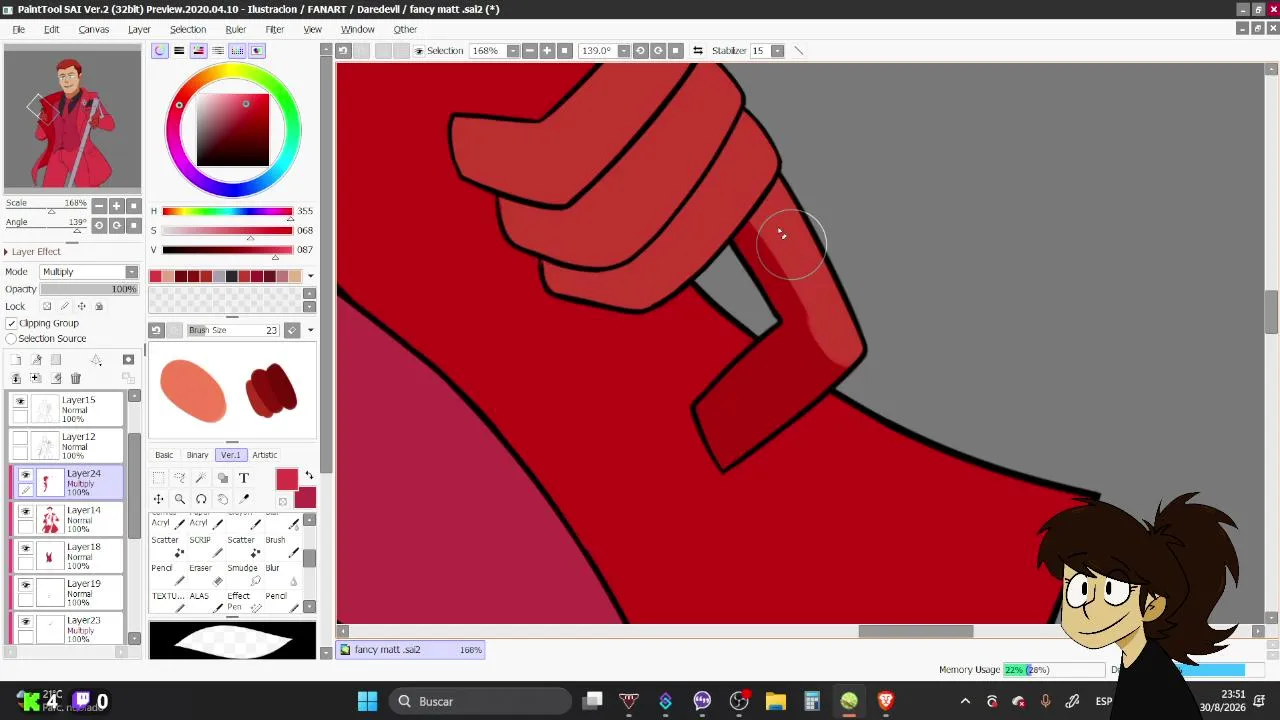Screen dimensions: 1280x720
Task: Open the Filter menu
Action: coord(274,30)
